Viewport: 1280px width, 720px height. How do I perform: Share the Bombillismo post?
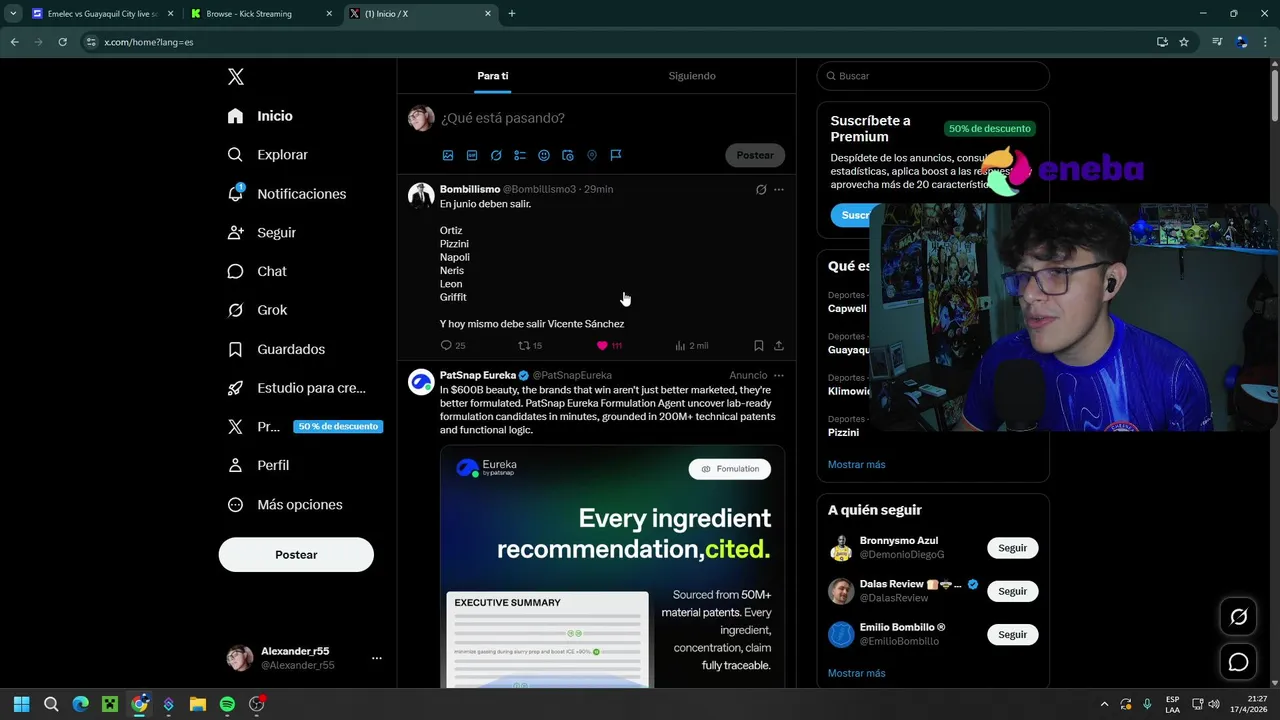(779, 345)
